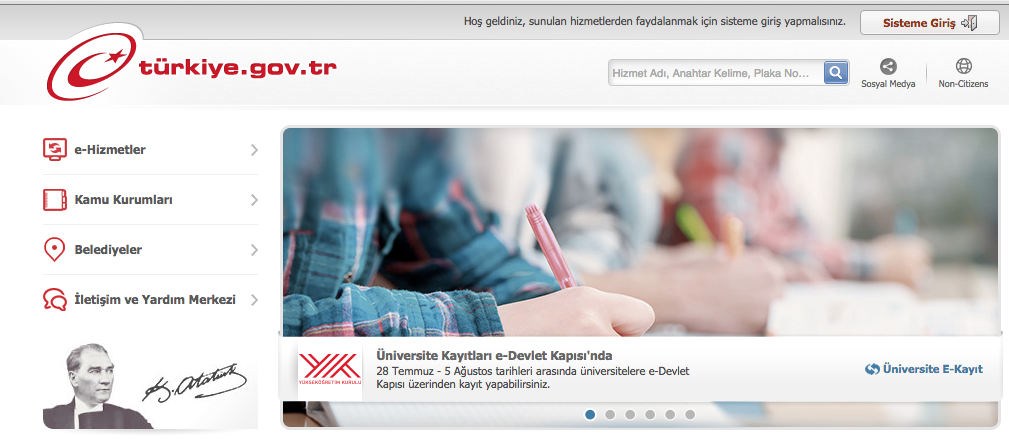Click the Belediyeler map pin icon
This screenshot has height=448, width=1009.
pos(54,250)
